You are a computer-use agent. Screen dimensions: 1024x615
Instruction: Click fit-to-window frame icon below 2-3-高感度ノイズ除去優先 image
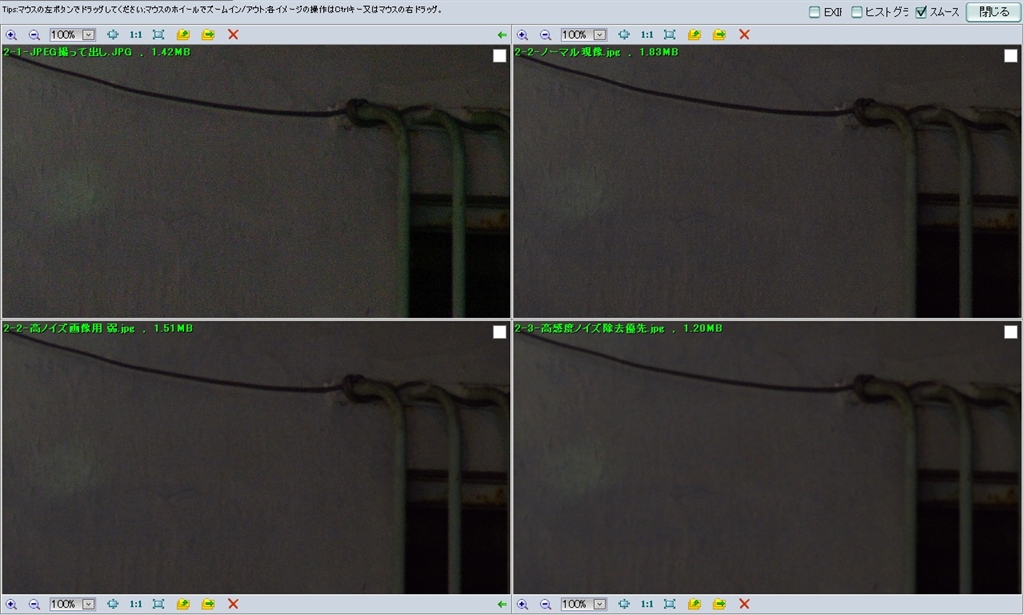[670, 604]
